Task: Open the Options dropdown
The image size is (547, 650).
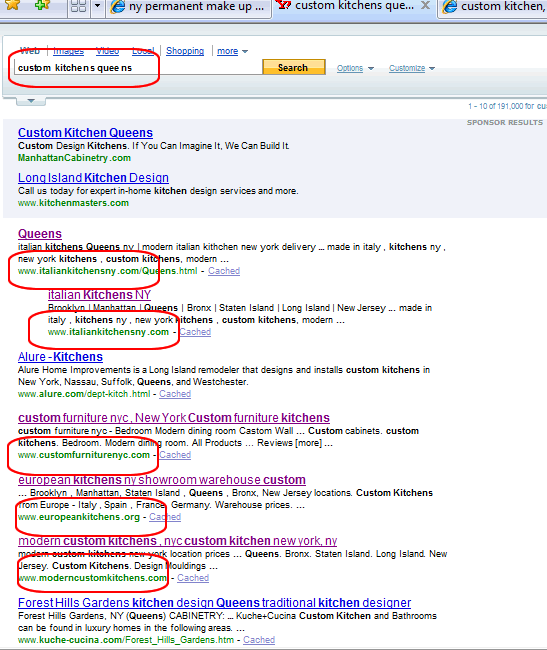Action: tap(355, 68)
